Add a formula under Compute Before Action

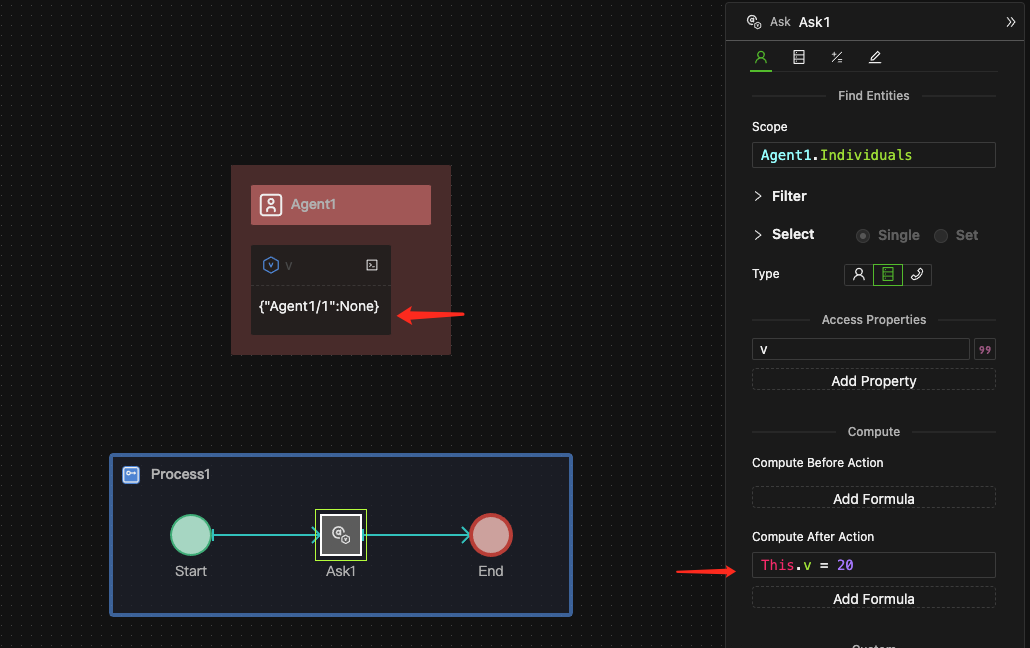coord(873,498)
